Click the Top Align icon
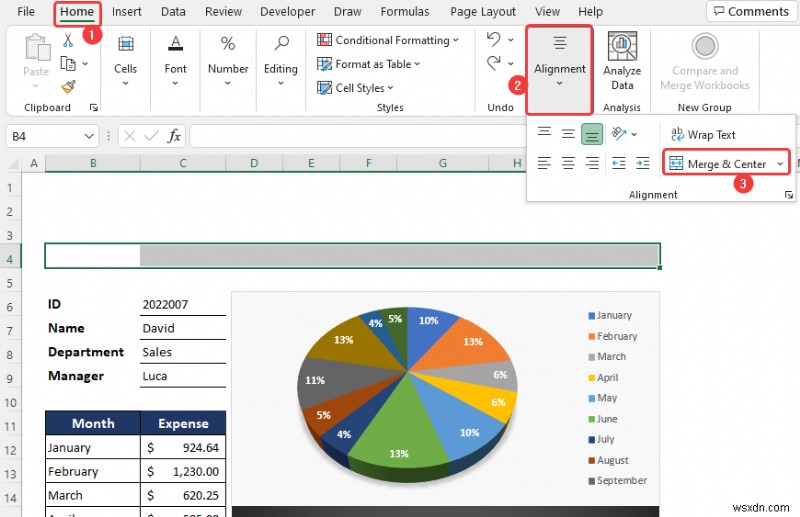The width and height of the screenshot is (800, 517). (544, 134)
